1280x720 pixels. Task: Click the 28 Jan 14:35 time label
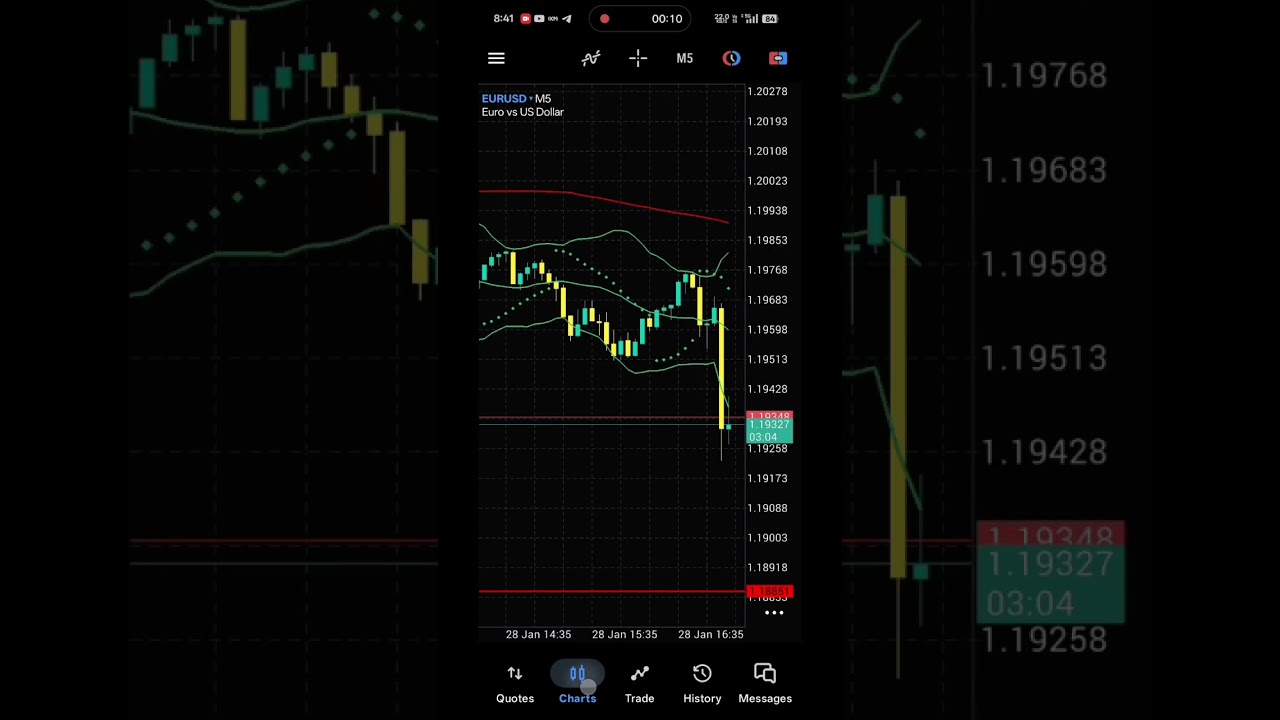(x=538, y=634)
